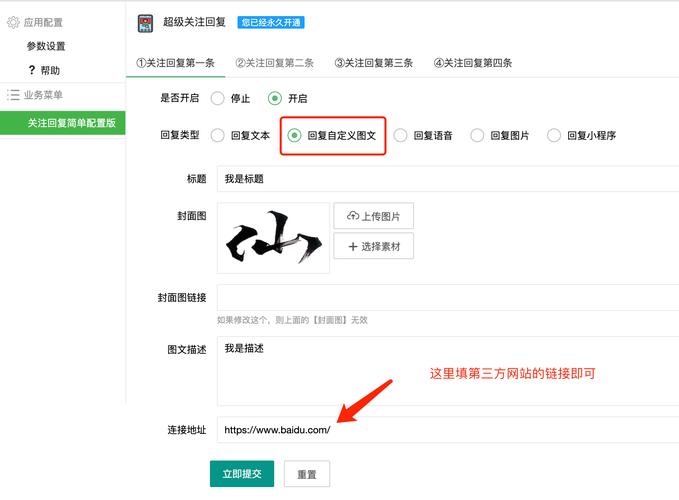Submit the form with 立即提交
Viewport: 679px width, 500px height.
[x=241, y=474]
